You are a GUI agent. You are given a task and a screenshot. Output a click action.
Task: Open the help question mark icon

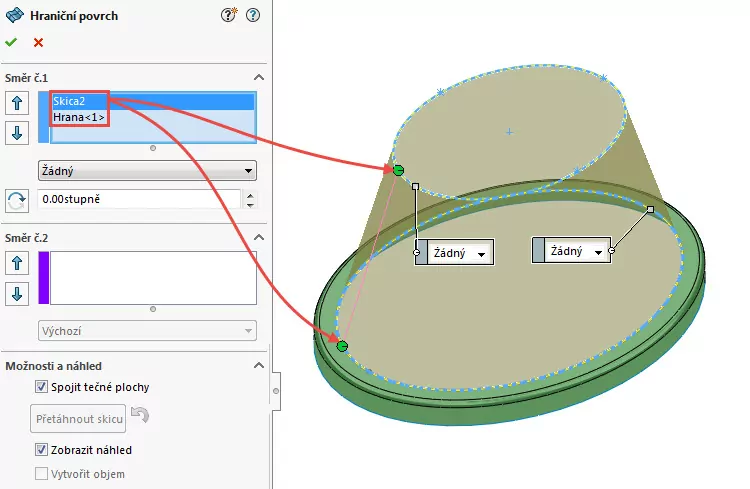pos(253,15)
